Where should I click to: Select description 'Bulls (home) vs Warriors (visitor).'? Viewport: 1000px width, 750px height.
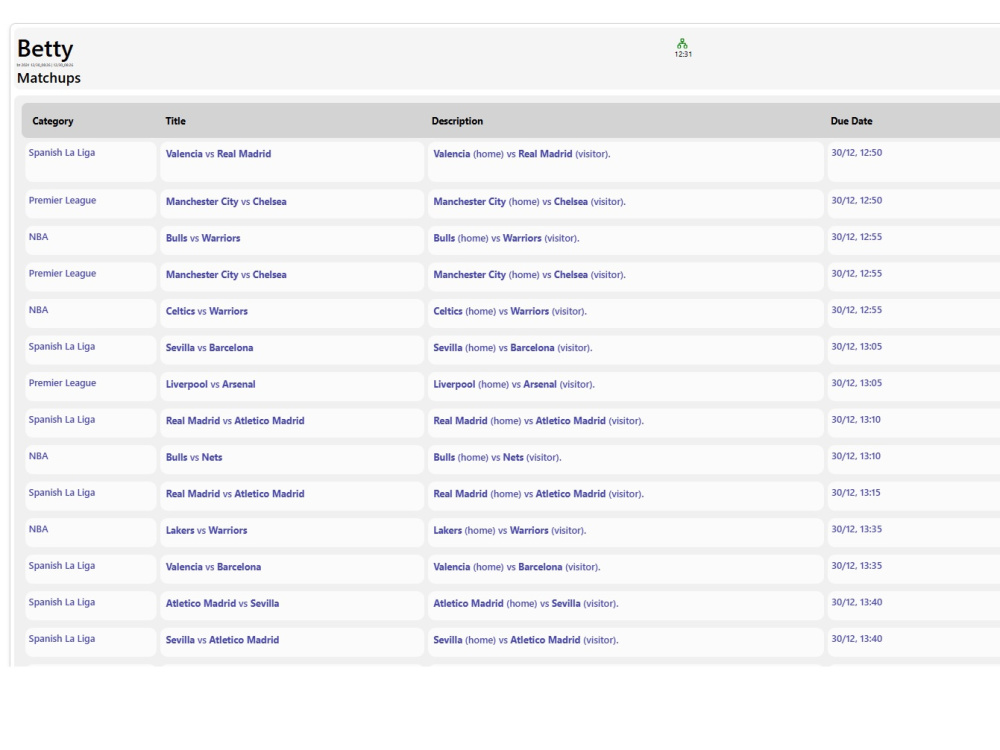click(506, 238)
